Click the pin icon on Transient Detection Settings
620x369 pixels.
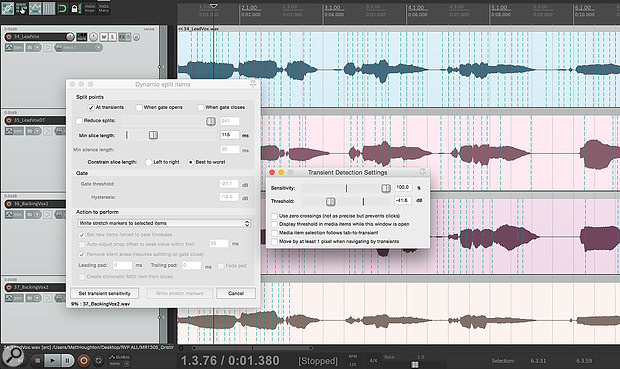[423, 172]
